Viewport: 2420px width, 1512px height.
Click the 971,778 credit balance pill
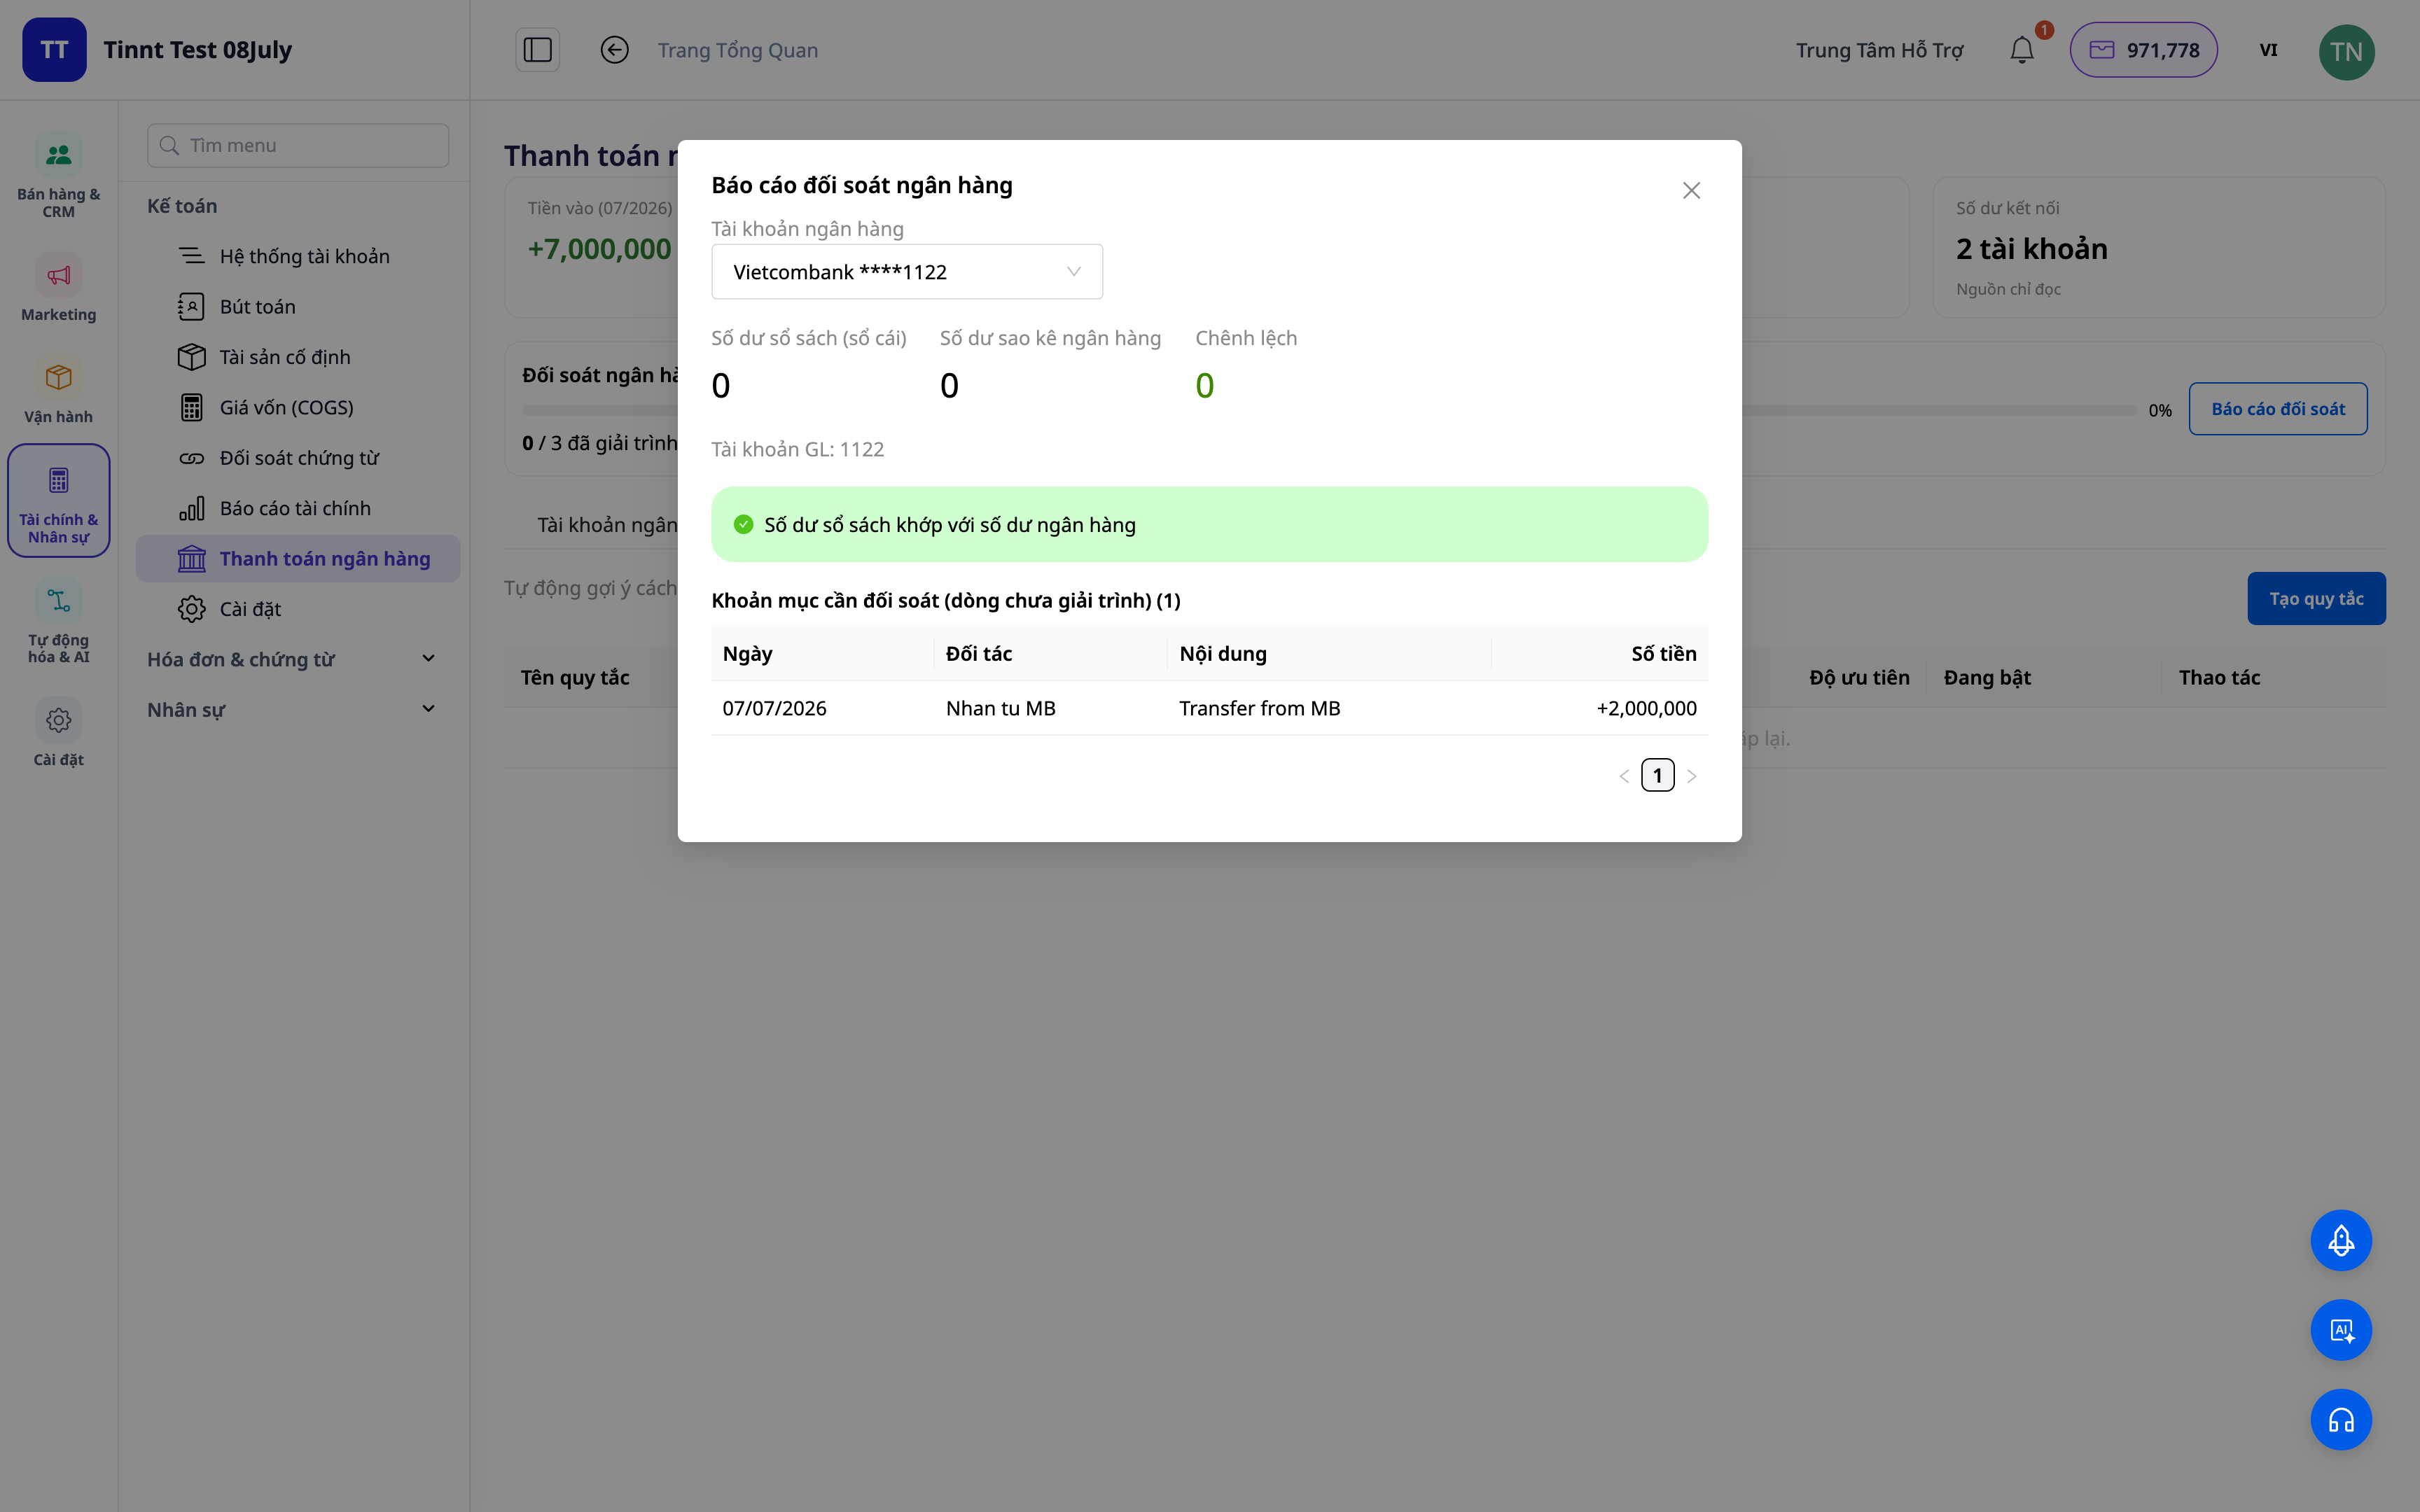(x=2143, y=50)
